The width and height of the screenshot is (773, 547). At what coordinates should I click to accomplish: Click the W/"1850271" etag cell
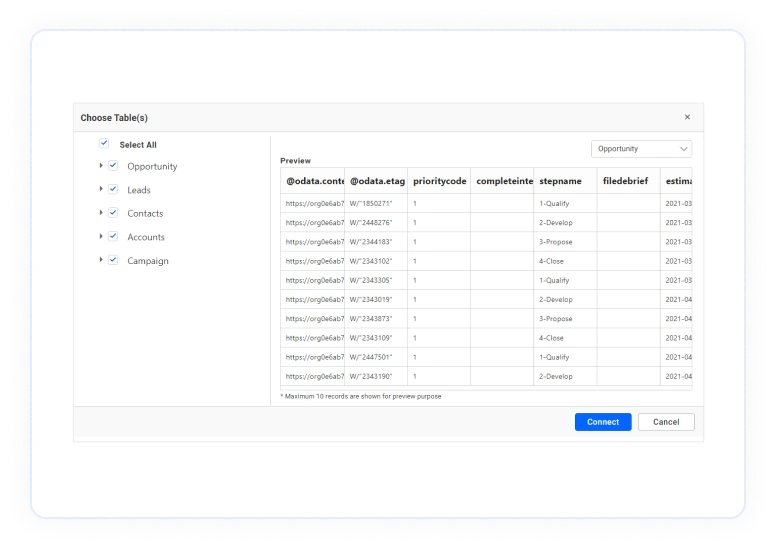tap(376, 203)
